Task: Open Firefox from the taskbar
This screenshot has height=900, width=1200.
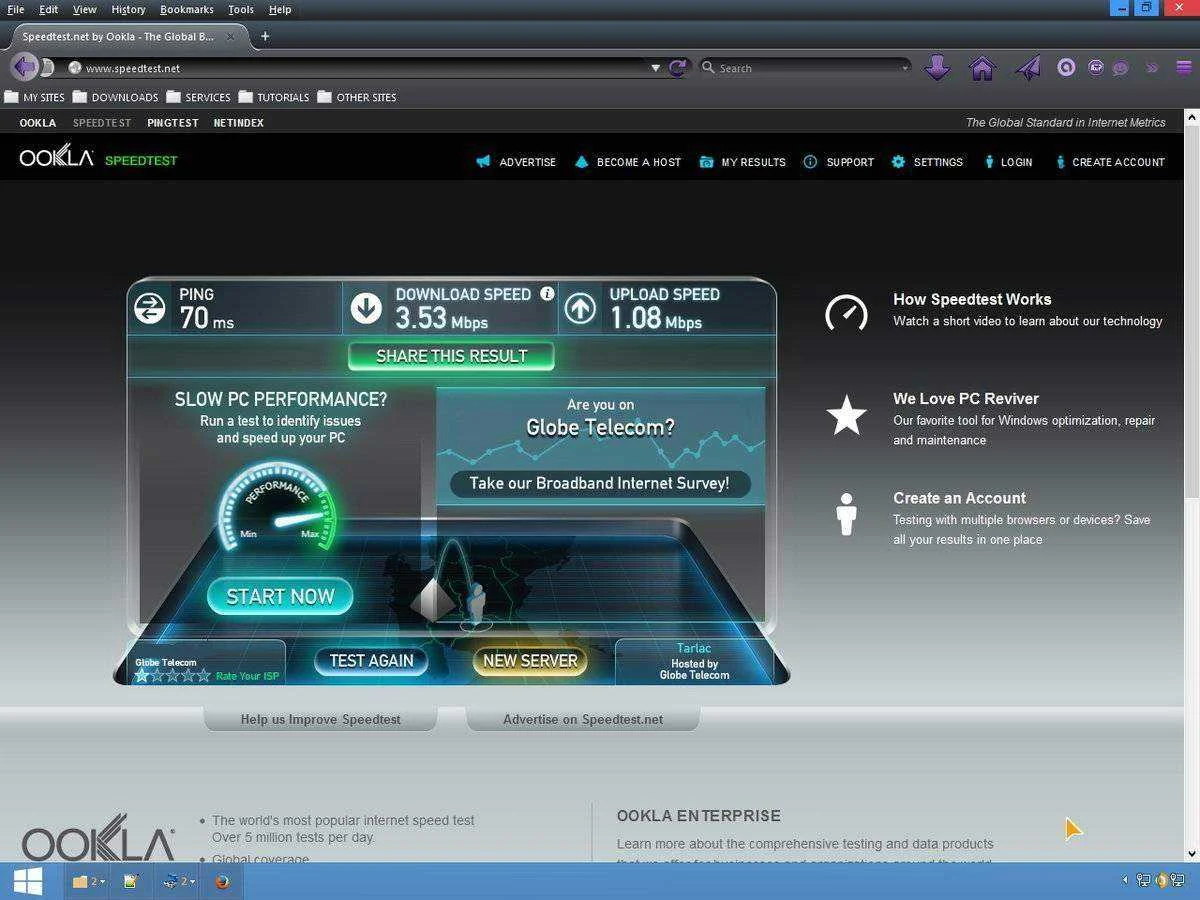Action: (x=222, y=881)
